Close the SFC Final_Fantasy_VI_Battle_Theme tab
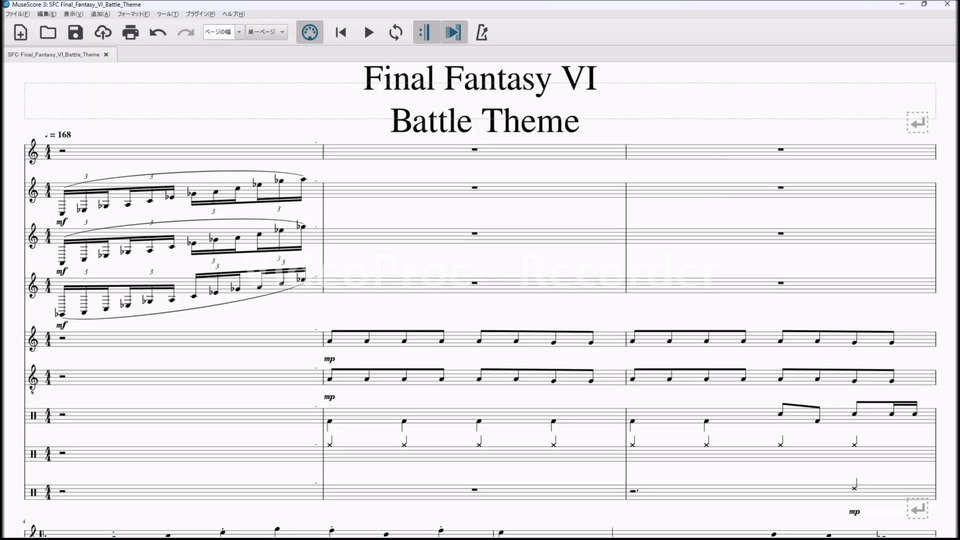 [106, 54]
